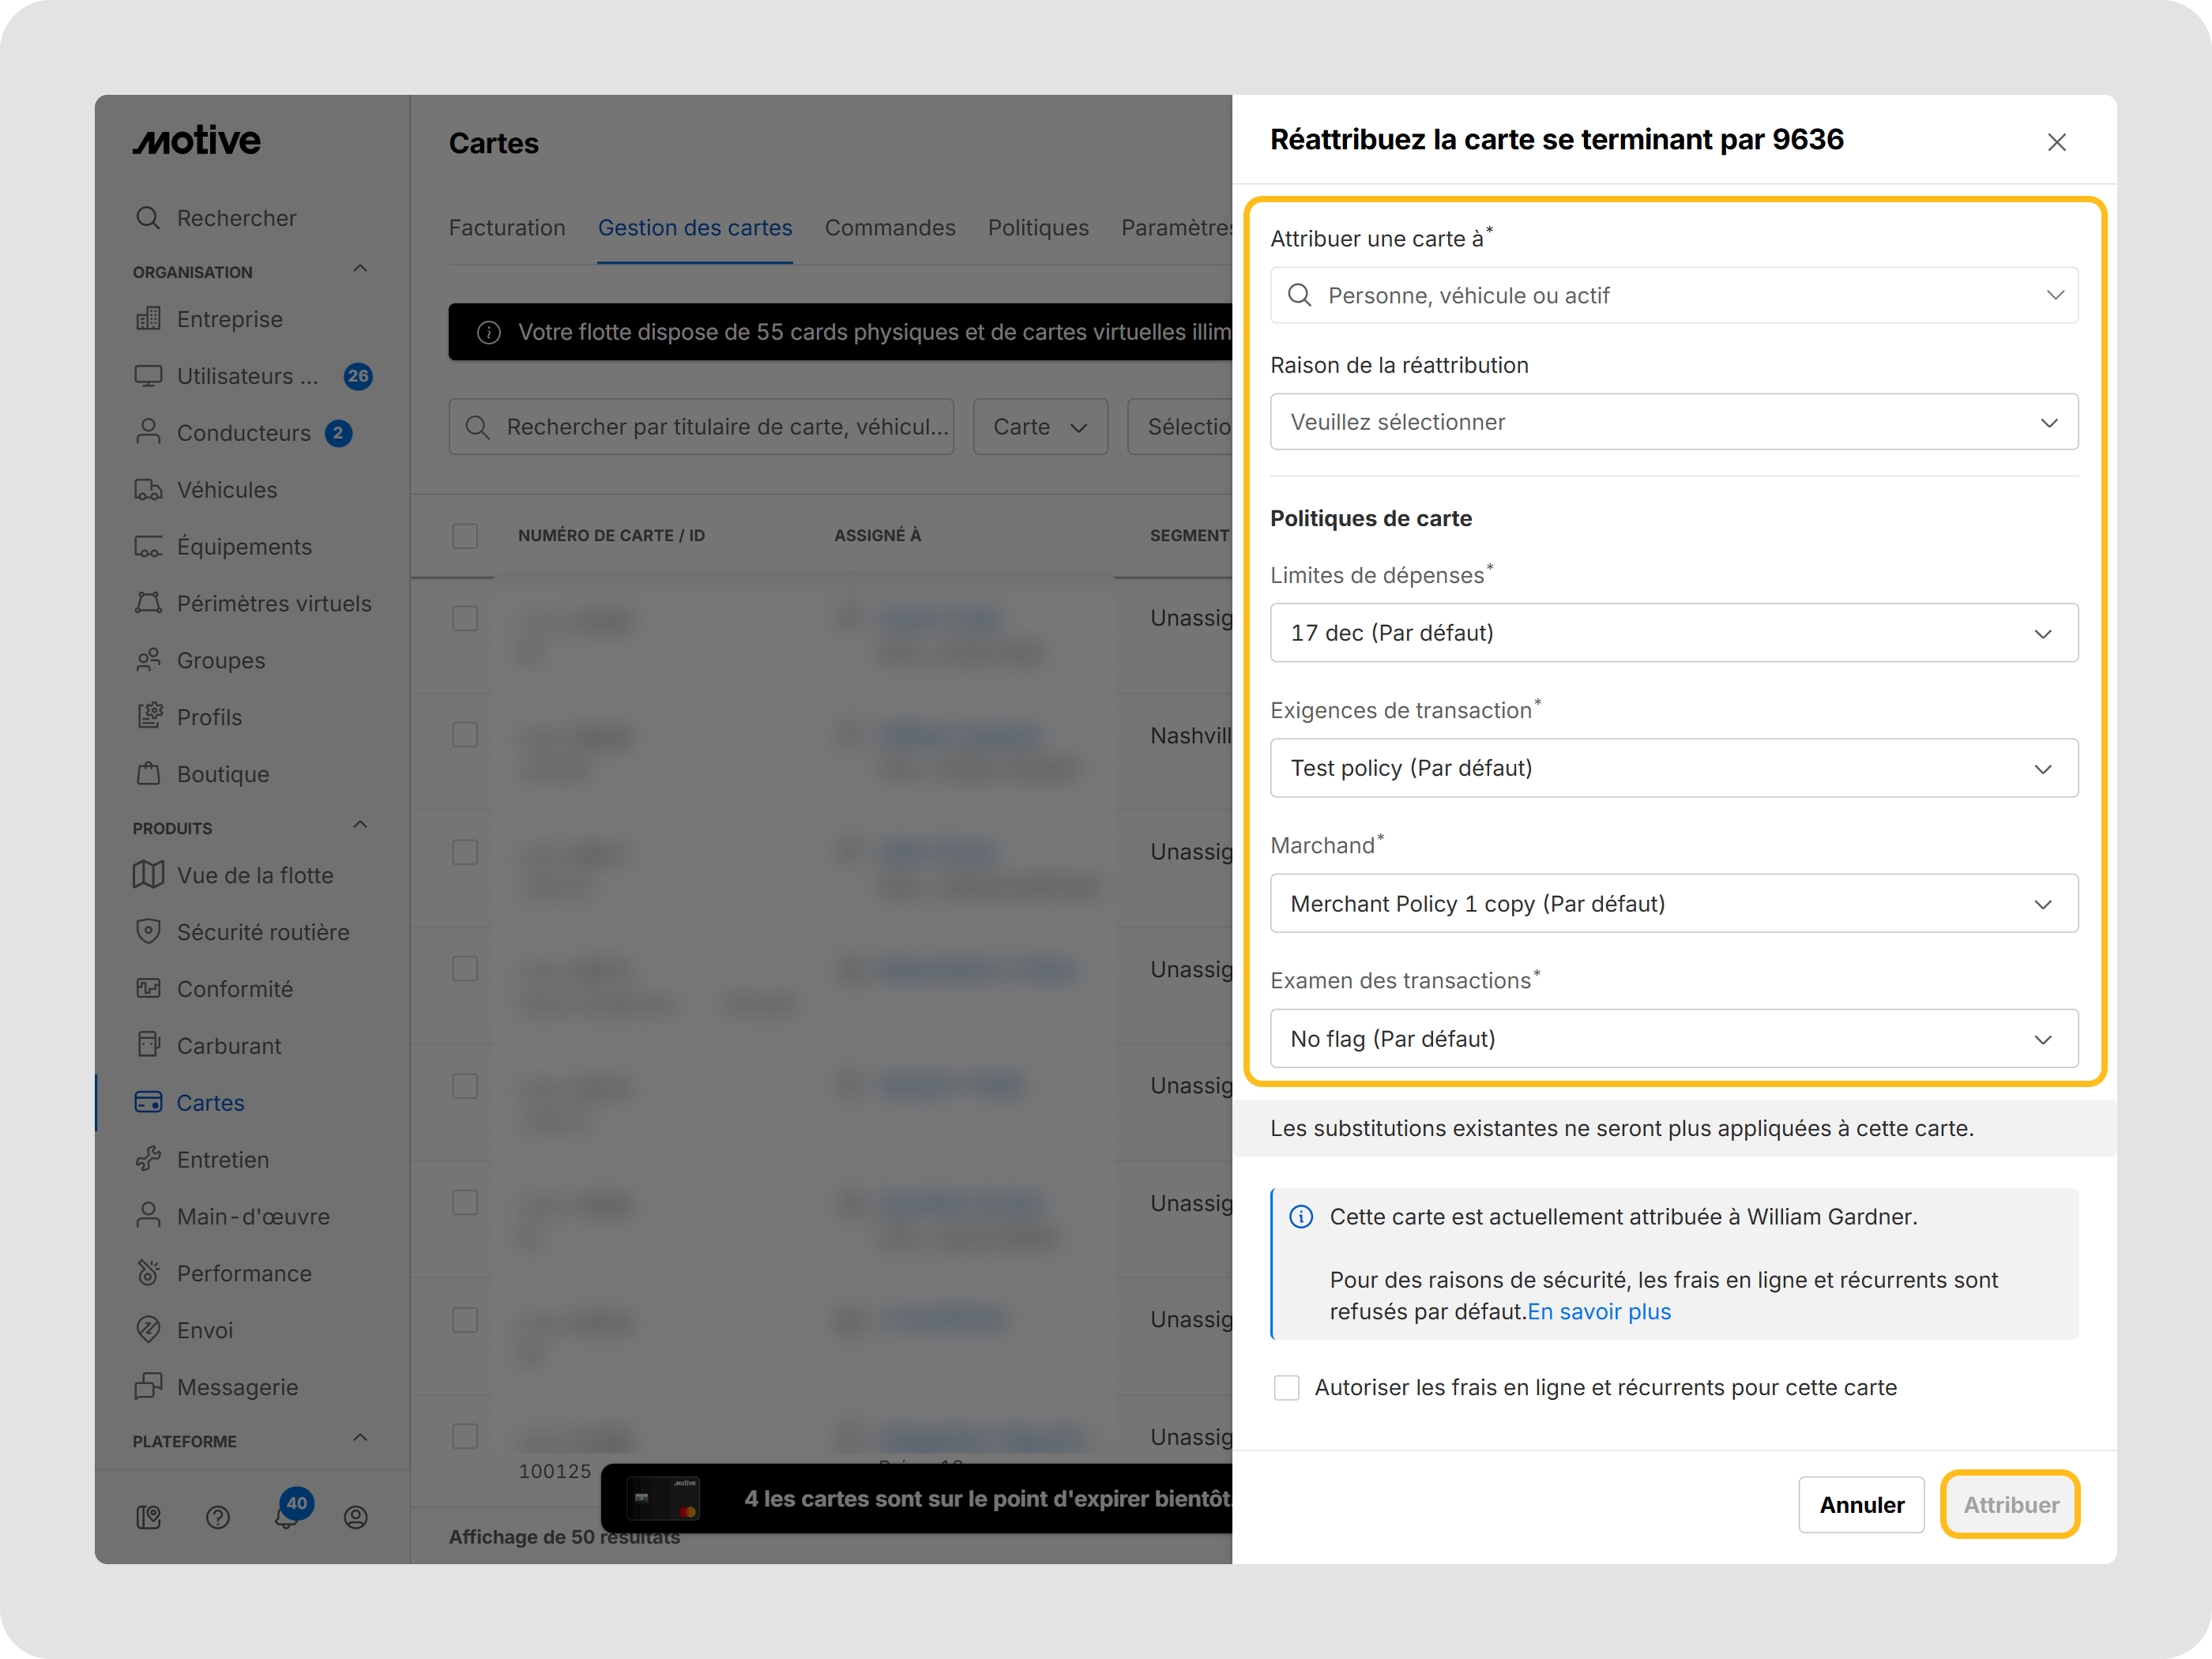
Task: Click the expiring cards notification banner
Action: click(916, 1499)
